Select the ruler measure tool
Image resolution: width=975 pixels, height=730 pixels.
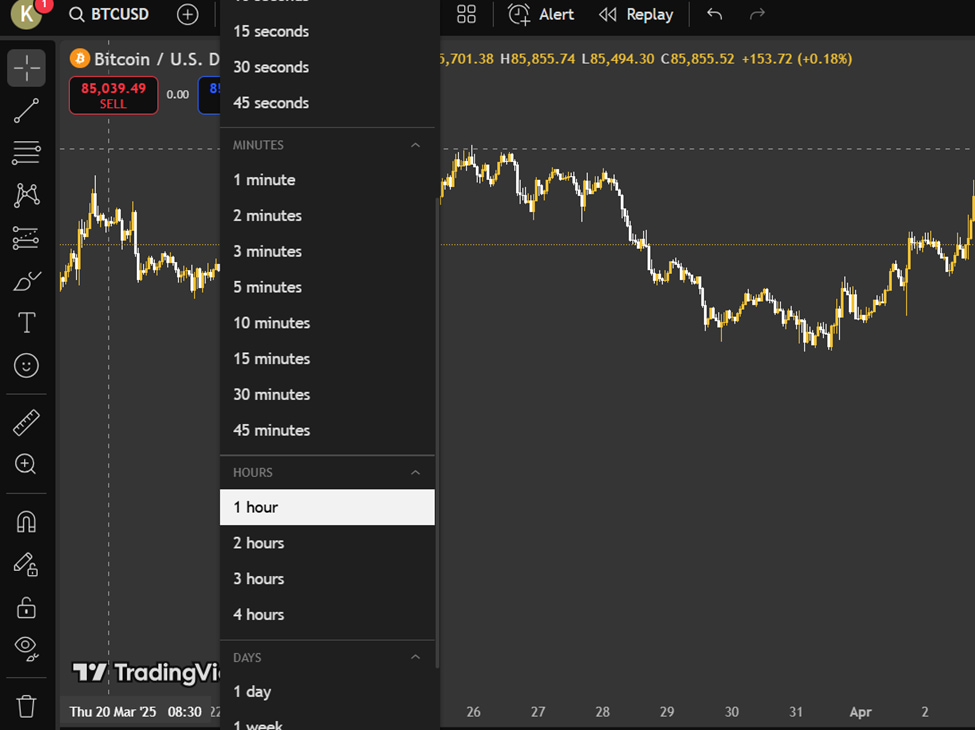coord(26,422)
